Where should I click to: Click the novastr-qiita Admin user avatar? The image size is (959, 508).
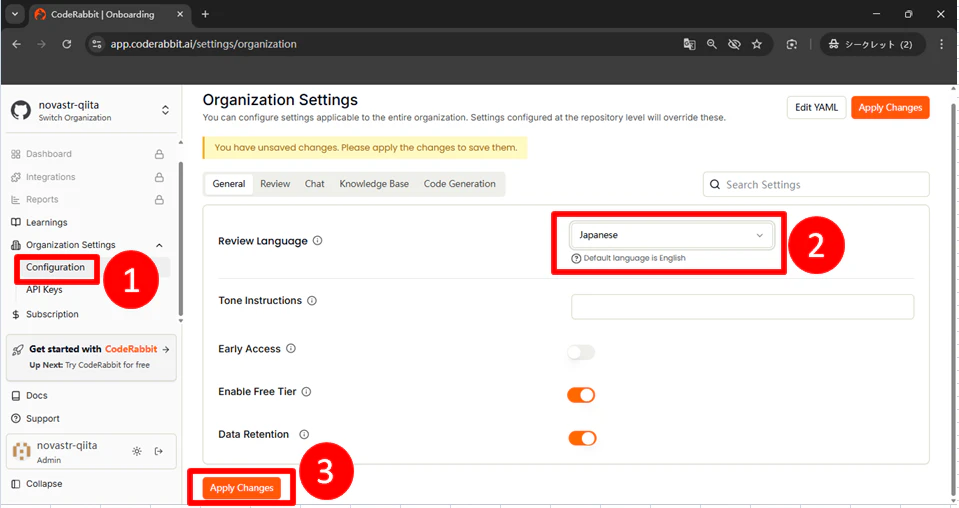pos(21,451)
